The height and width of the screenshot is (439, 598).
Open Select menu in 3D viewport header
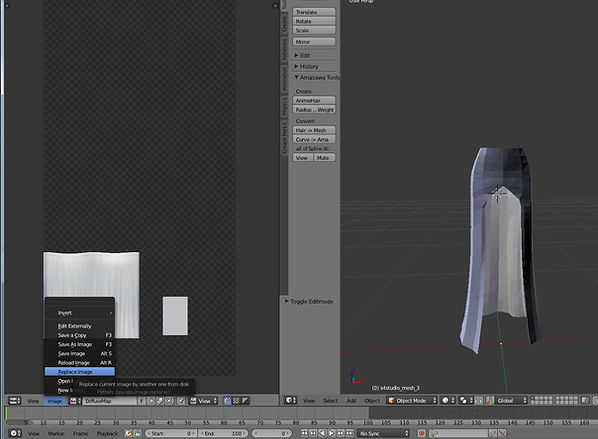[330, 400]
